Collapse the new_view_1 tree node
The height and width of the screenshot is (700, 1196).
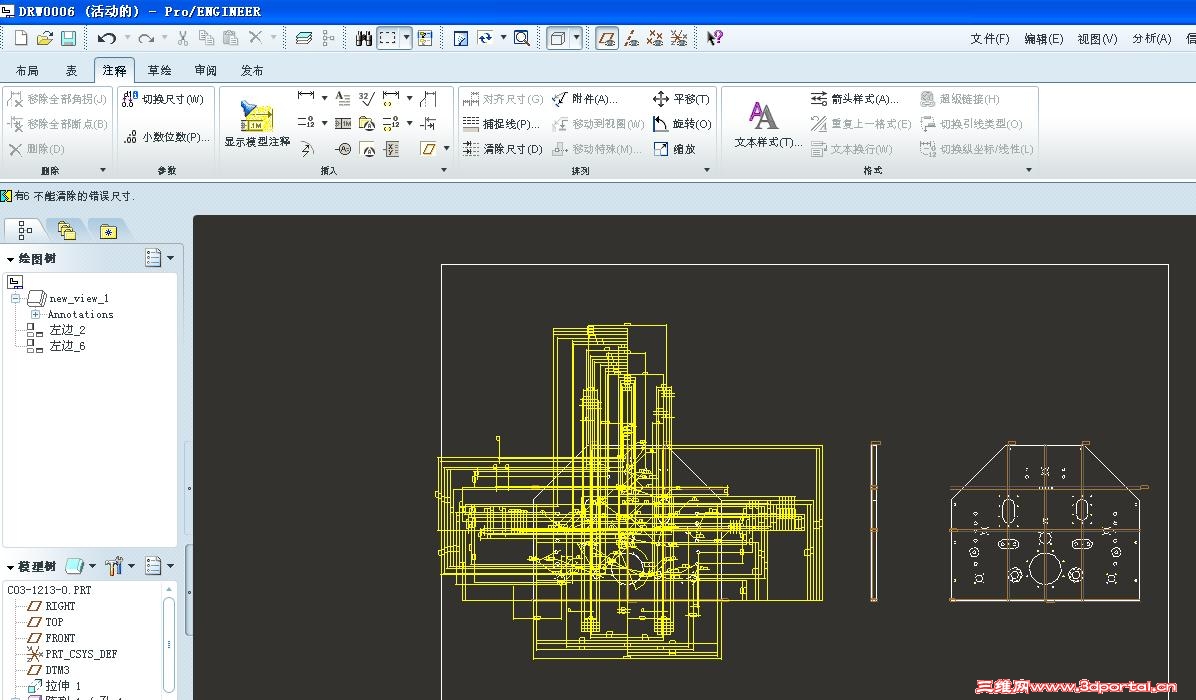click(15, 298)
